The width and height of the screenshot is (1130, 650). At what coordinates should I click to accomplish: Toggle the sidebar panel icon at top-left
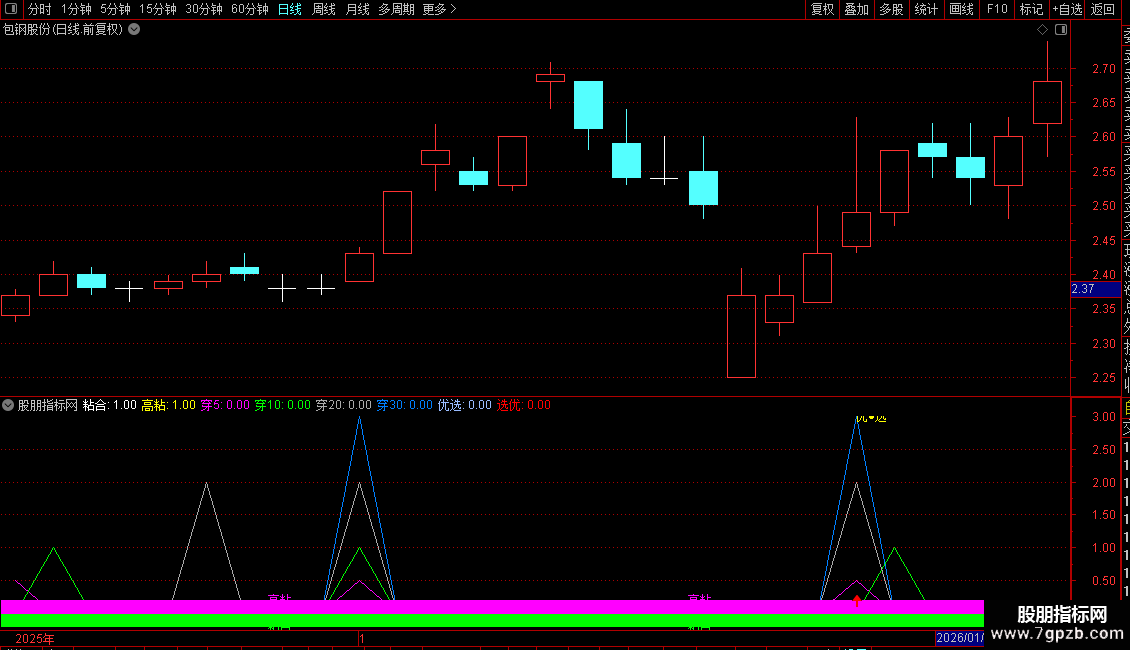click(11, 9)
